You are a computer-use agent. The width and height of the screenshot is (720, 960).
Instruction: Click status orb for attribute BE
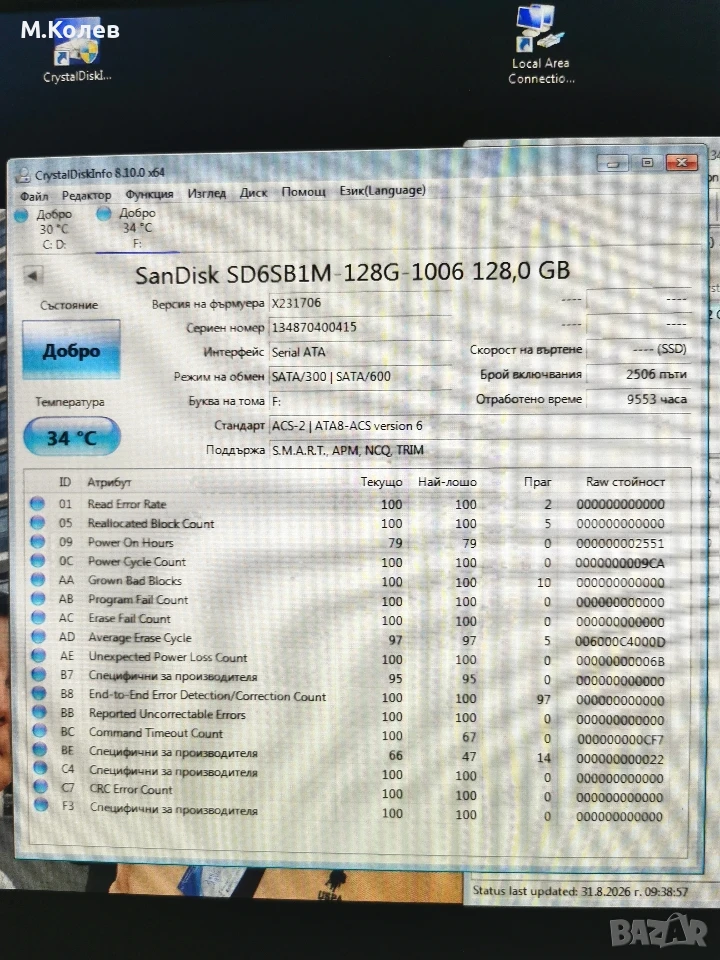pyautogui.click(x=40, y=749)
